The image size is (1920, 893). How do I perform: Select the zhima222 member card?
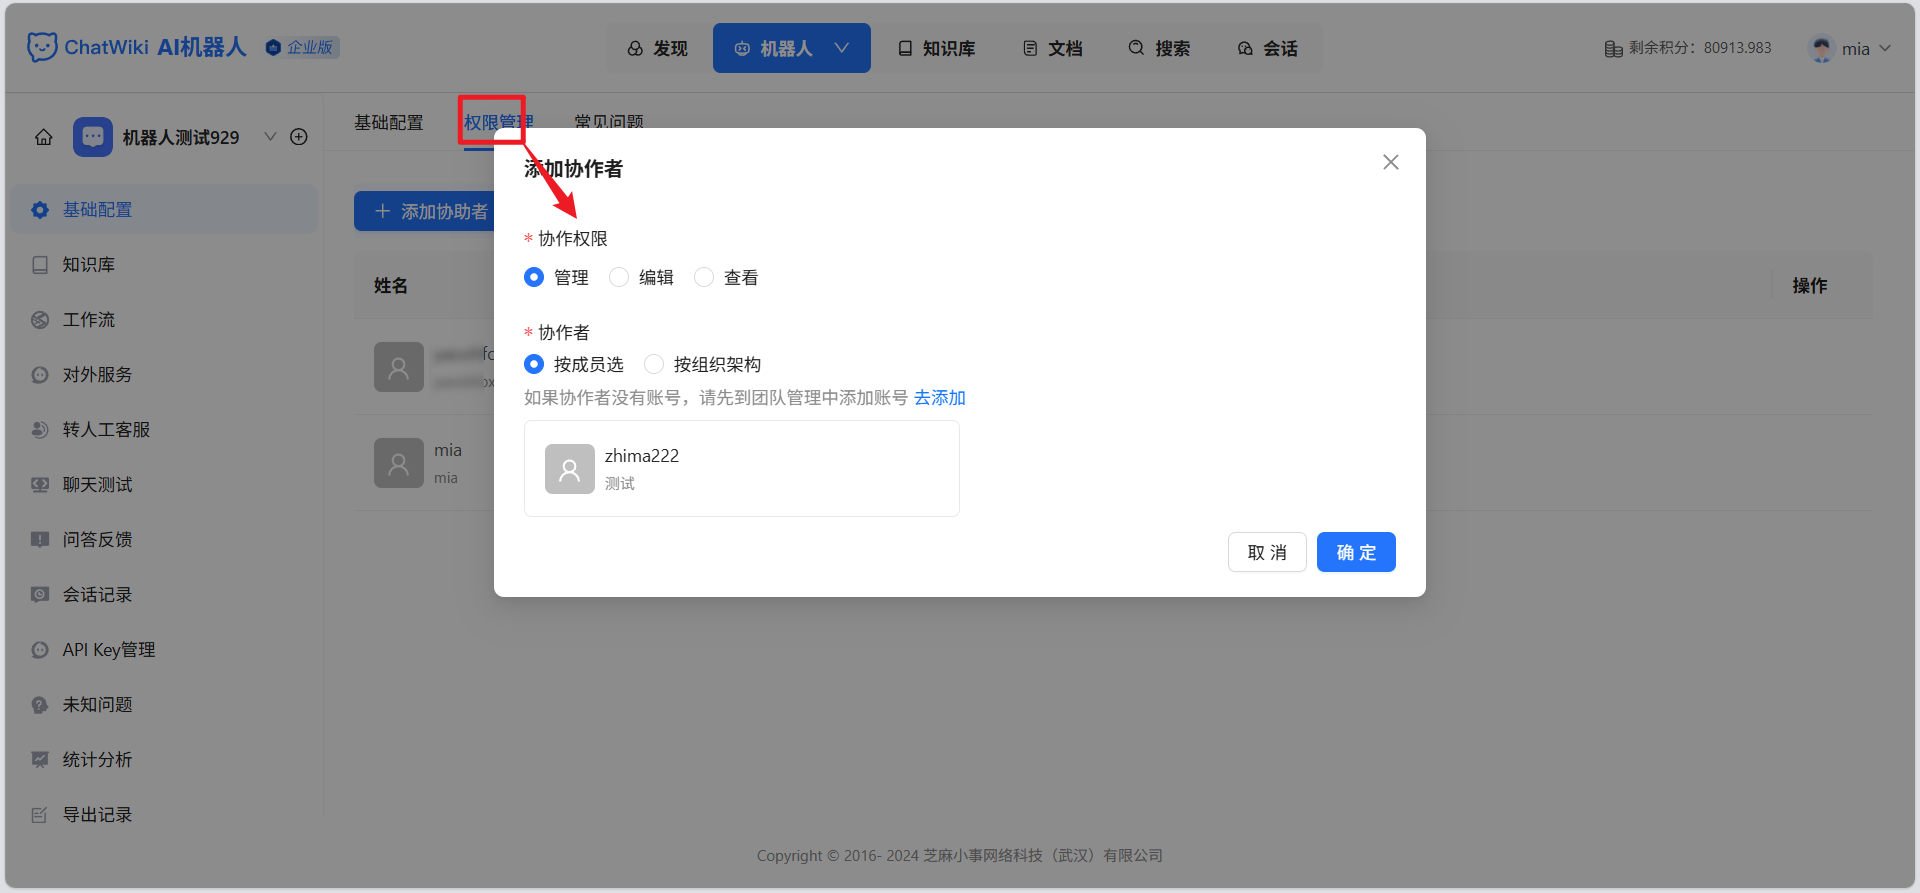click(742, 468)
